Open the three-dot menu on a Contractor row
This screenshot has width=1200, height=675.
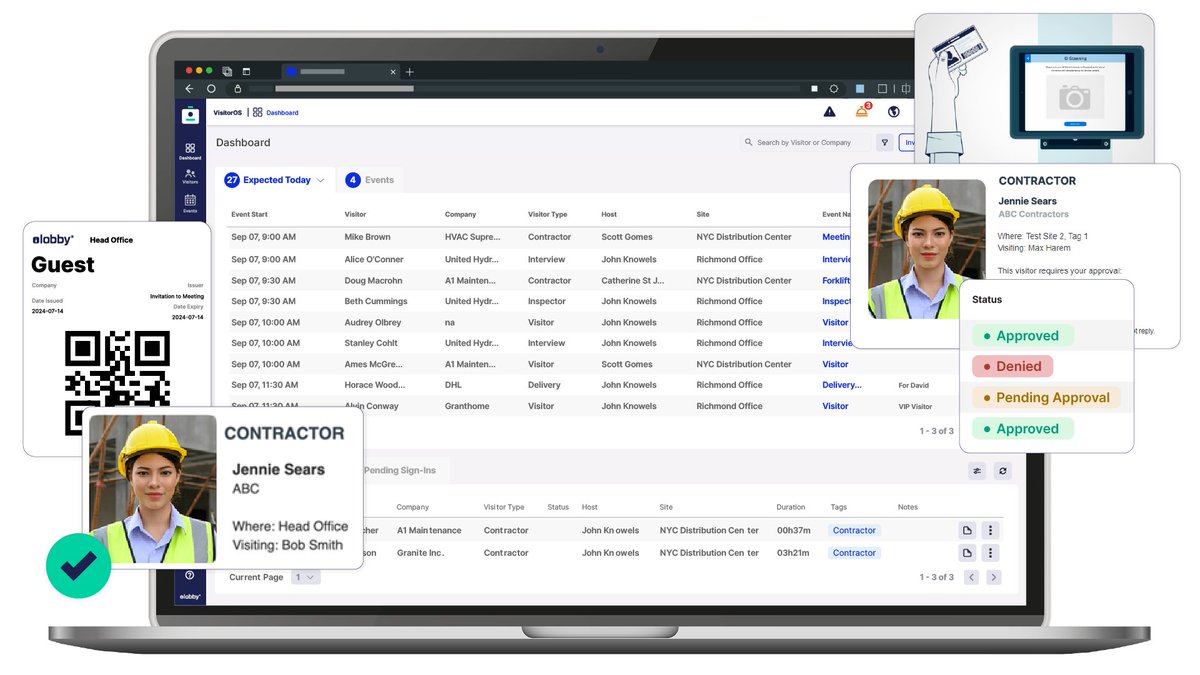pos(990,530)
